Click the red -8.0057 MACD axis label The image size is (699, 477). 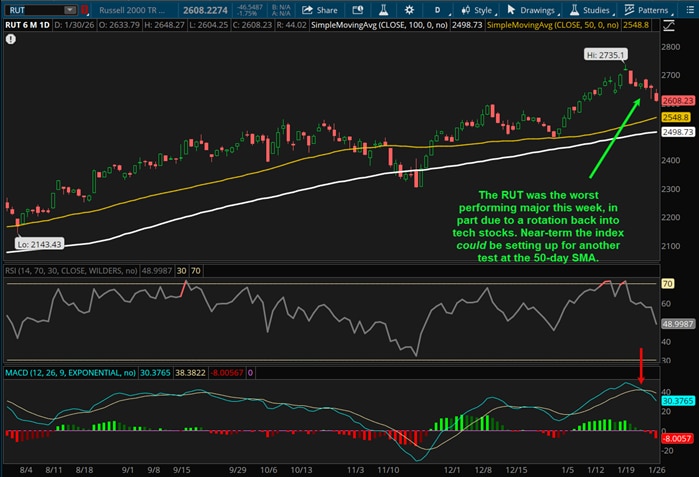pyautogui.click(x=678, y=439)
